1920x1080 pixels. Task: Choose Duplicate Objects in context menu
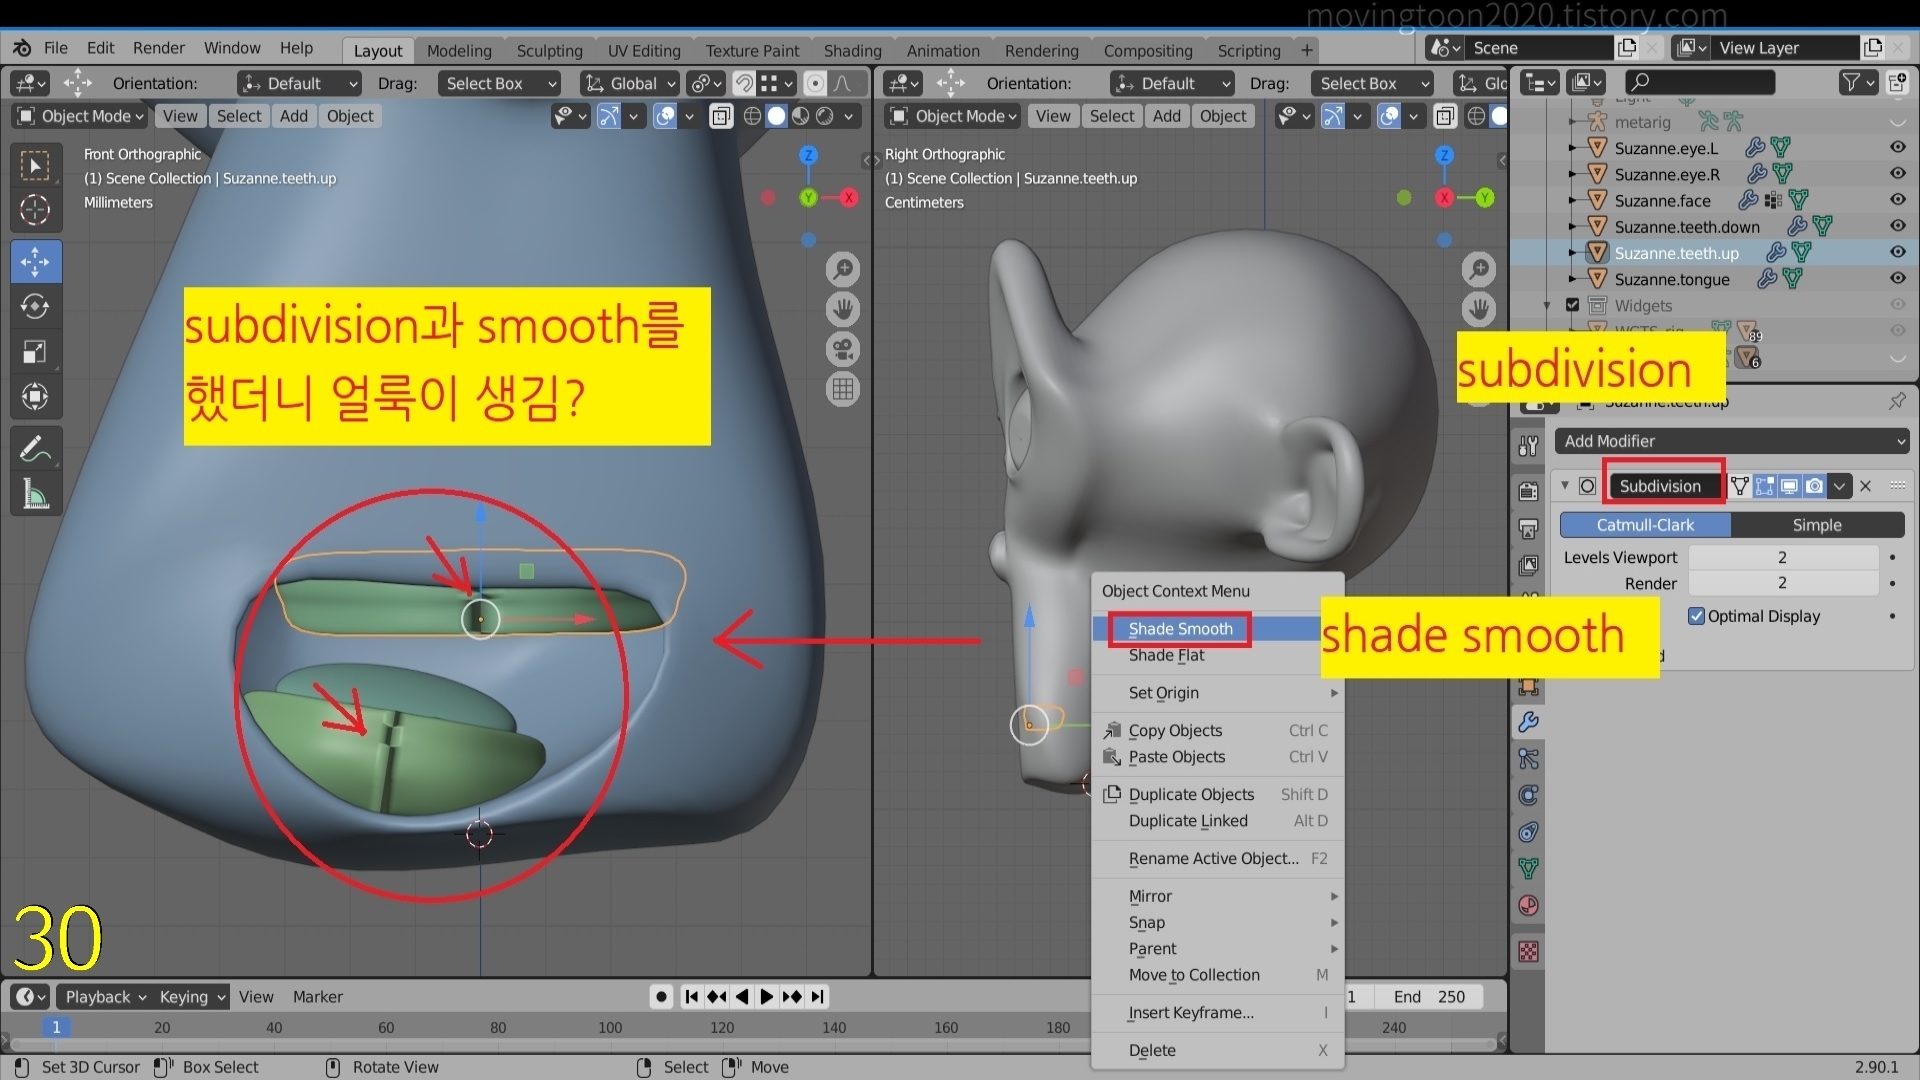[1218, 794]
